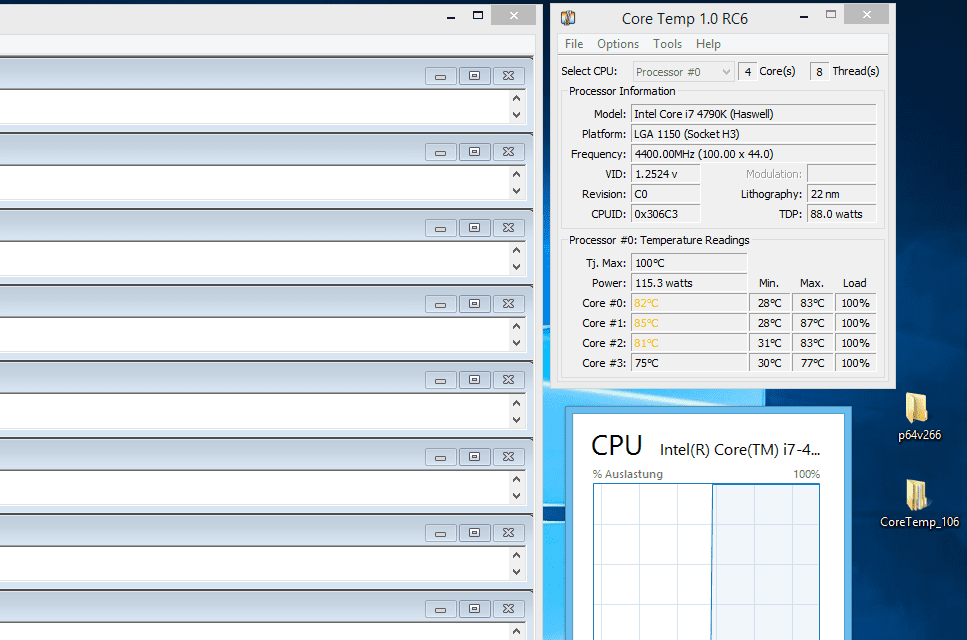Click Core #1 temperature 85°C

click(689, 323)
